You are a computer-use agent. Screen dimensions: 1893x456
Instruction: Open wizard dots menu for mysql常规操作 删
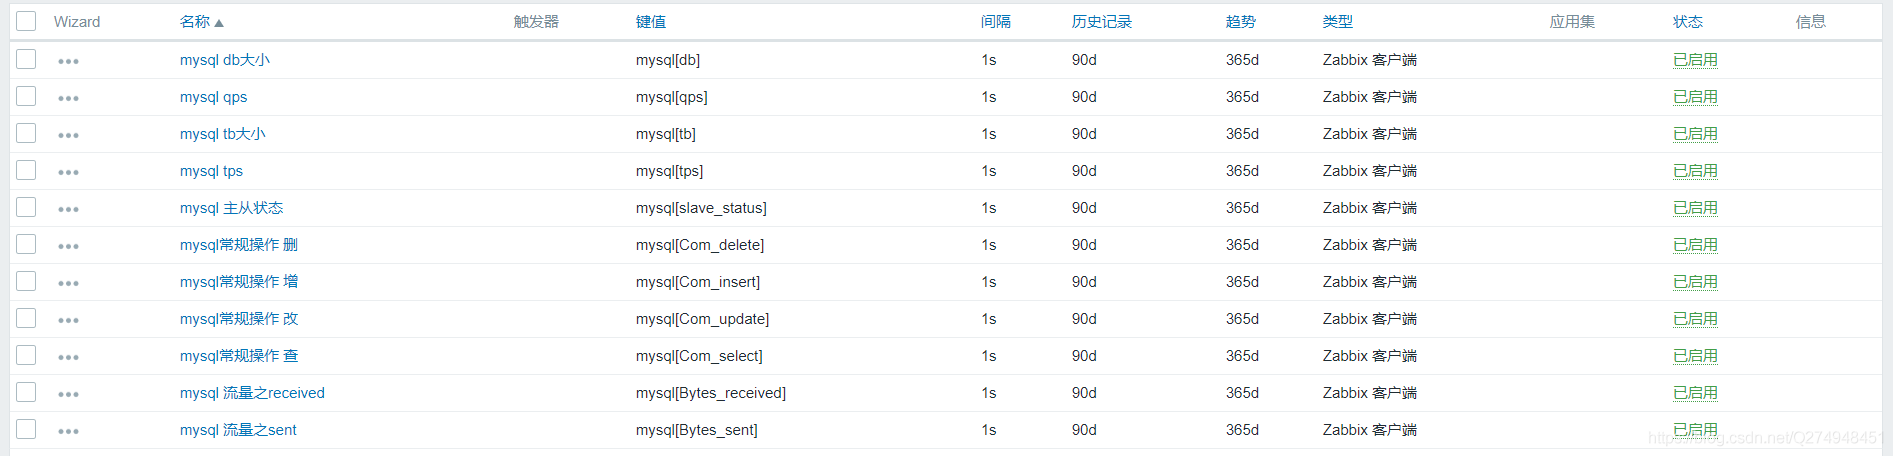[68, 246]
